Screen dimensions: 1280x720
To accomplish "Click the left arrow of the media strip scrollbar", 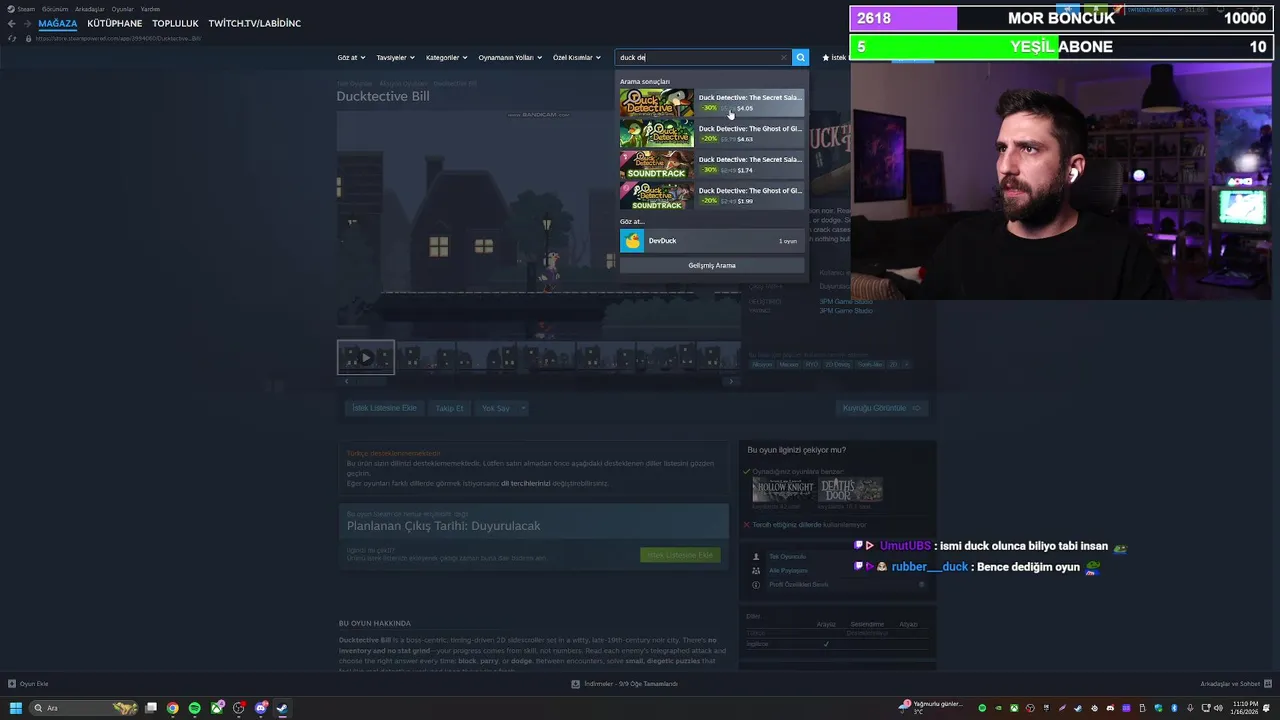I will [346, 381].
